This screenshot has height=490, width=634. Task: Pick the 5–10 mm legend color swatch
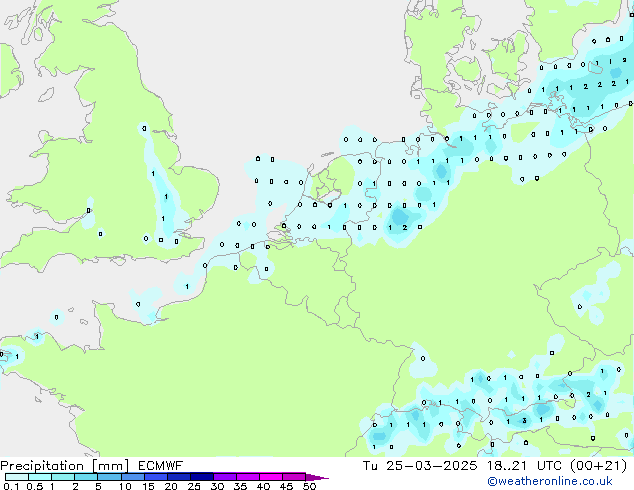[x=109, y=477]
